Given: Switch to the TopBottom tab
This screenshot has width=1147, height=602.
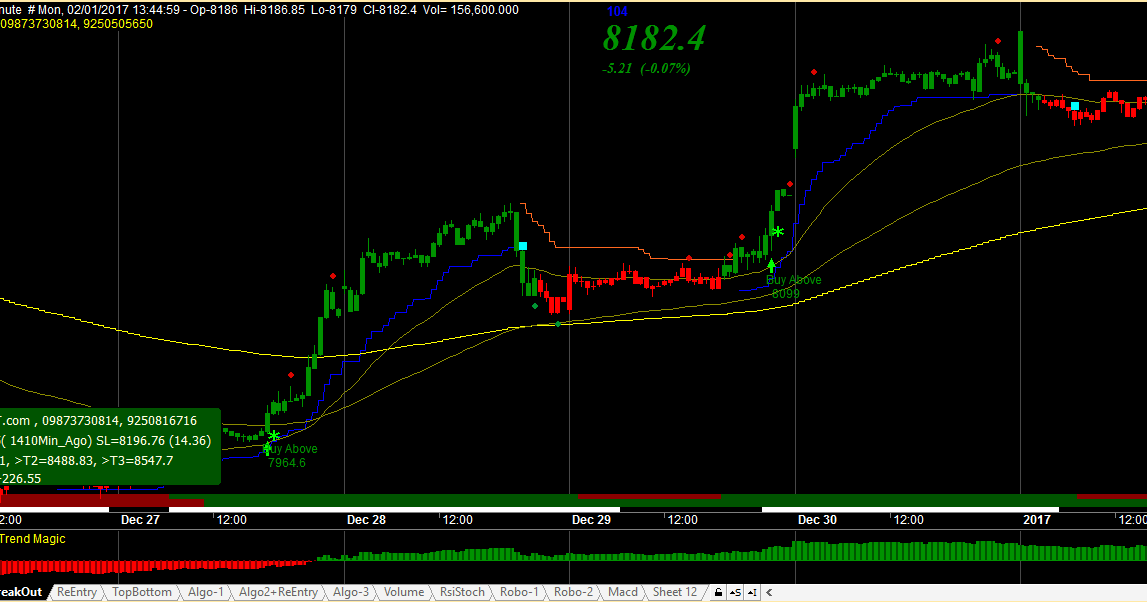Looking at the screenshot, I should click(142, 592).
